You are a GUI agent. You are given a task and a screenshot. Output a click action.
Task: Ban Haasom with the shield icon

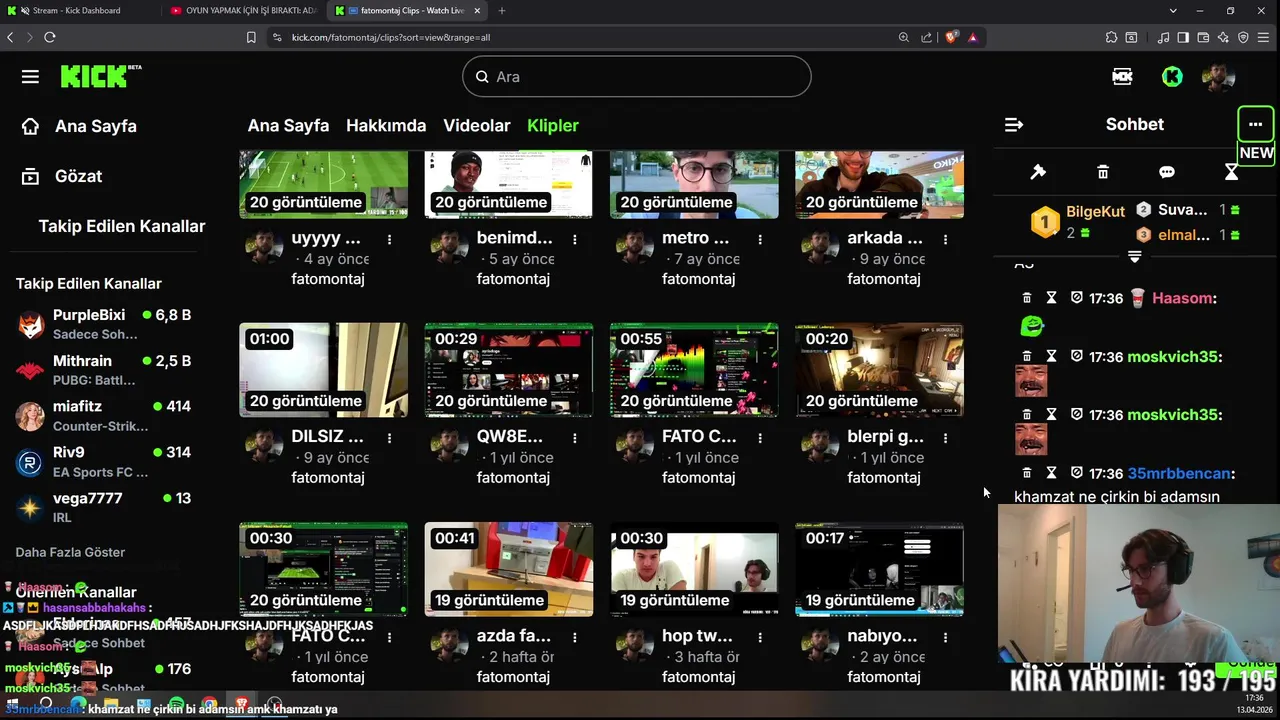(1077, 298)
